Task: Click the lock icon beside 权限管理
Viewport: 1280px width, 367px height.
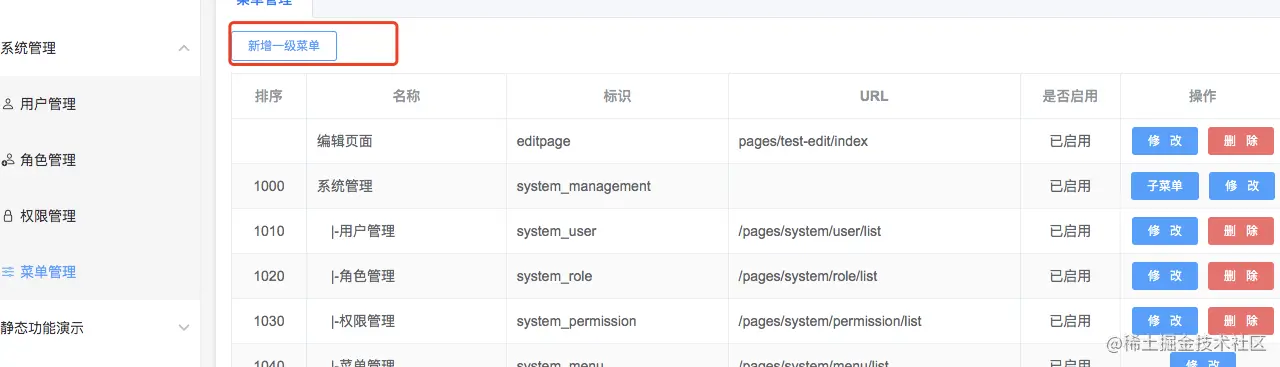Action: [x=8, y=216]
